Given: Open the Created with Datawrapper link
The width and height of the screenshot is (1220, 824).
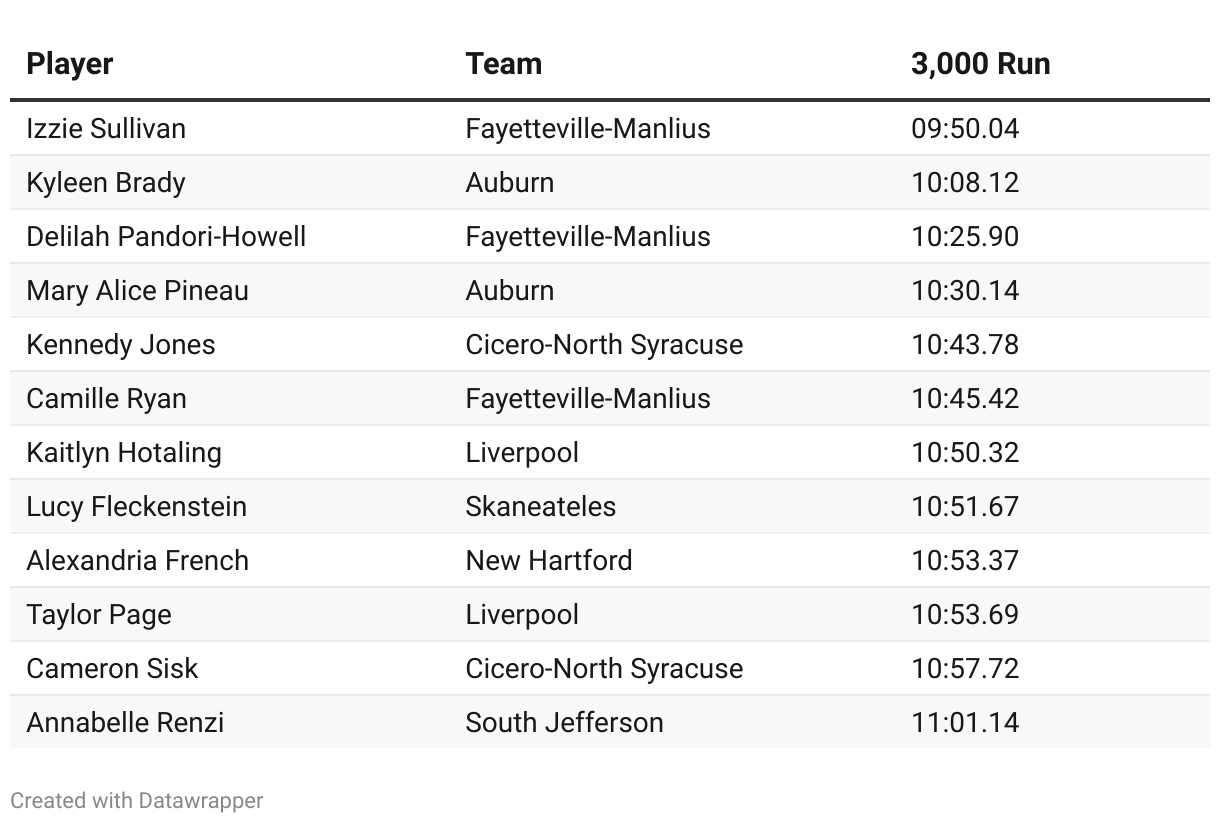Looking at the screenshot, I should [x=137, y=800].
